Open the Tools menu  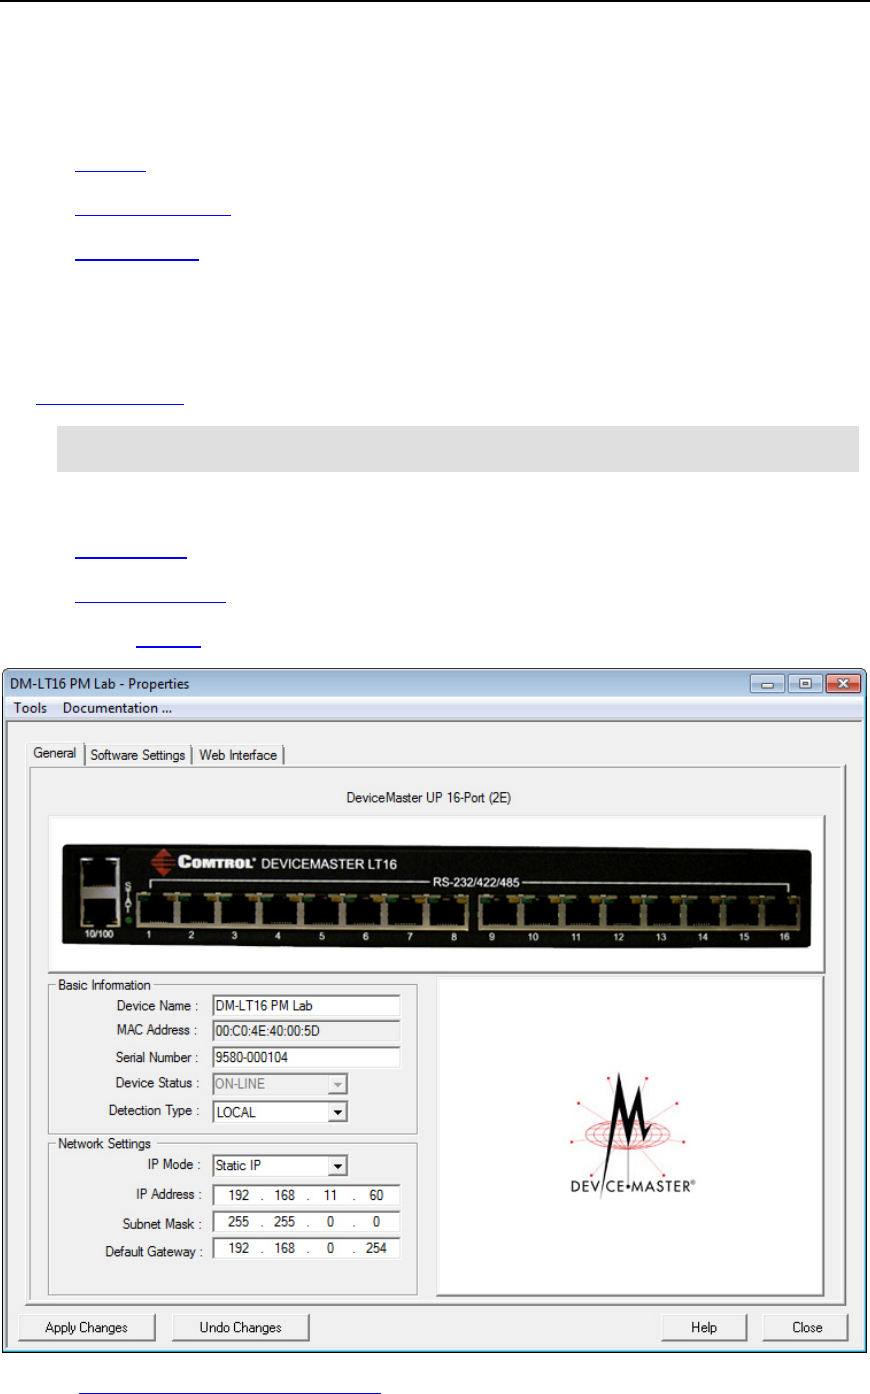coord(30,708)
